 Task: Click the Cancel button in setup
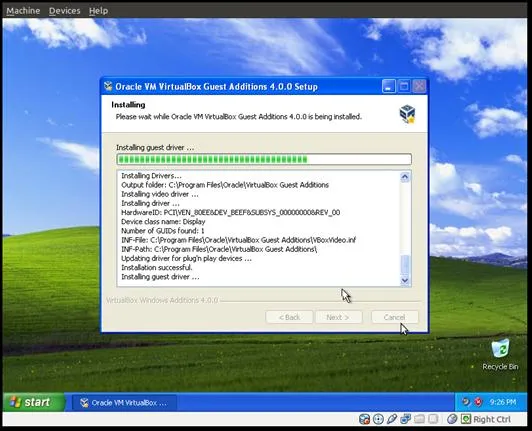tap(395, 317)
